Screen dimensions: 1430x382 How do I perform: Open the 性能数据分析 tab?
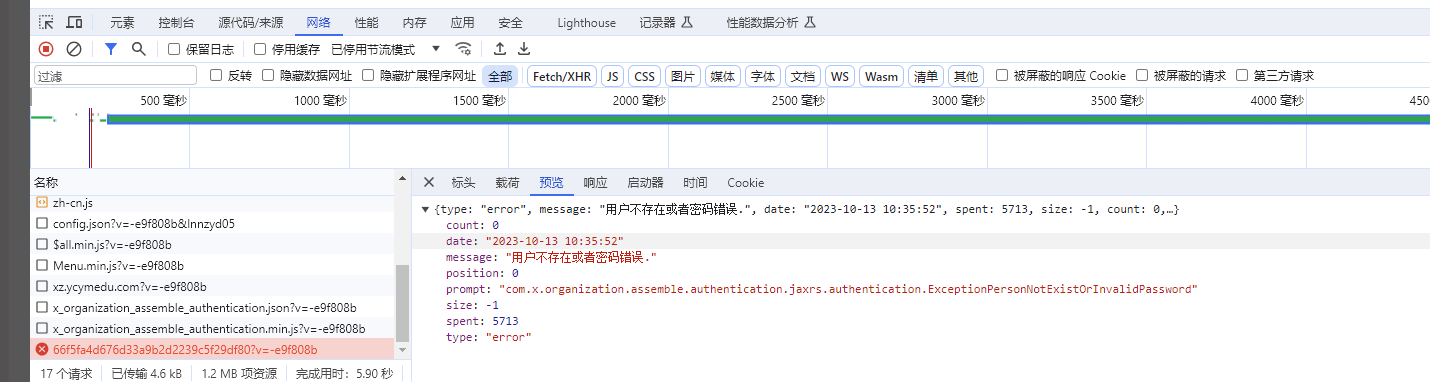click(x=771, y=22)
